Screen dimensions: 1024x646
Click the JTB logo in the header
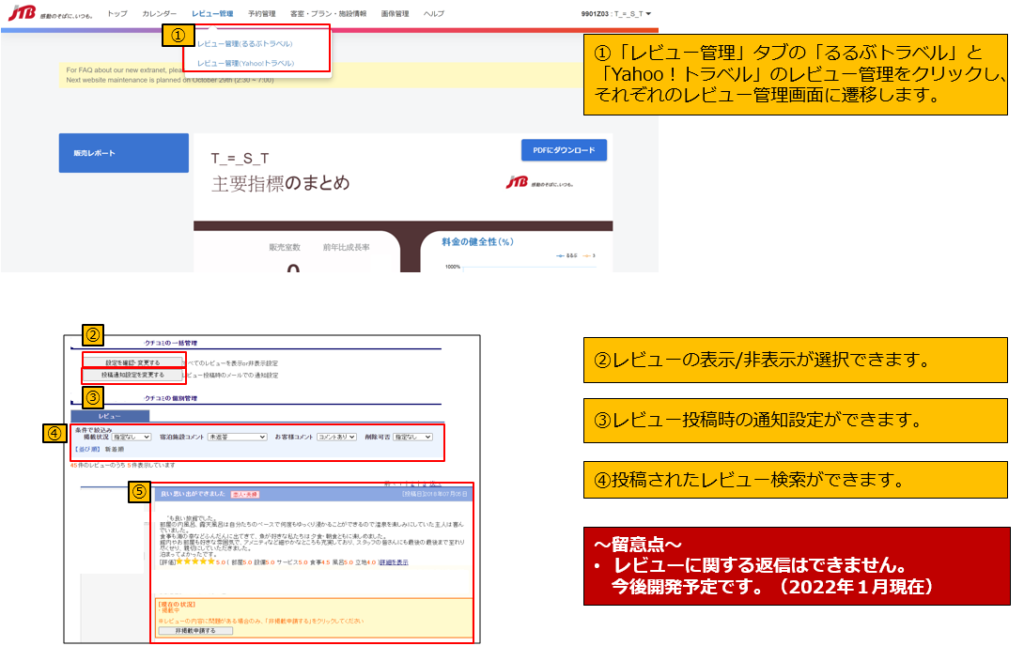click(x=22, y=13)
